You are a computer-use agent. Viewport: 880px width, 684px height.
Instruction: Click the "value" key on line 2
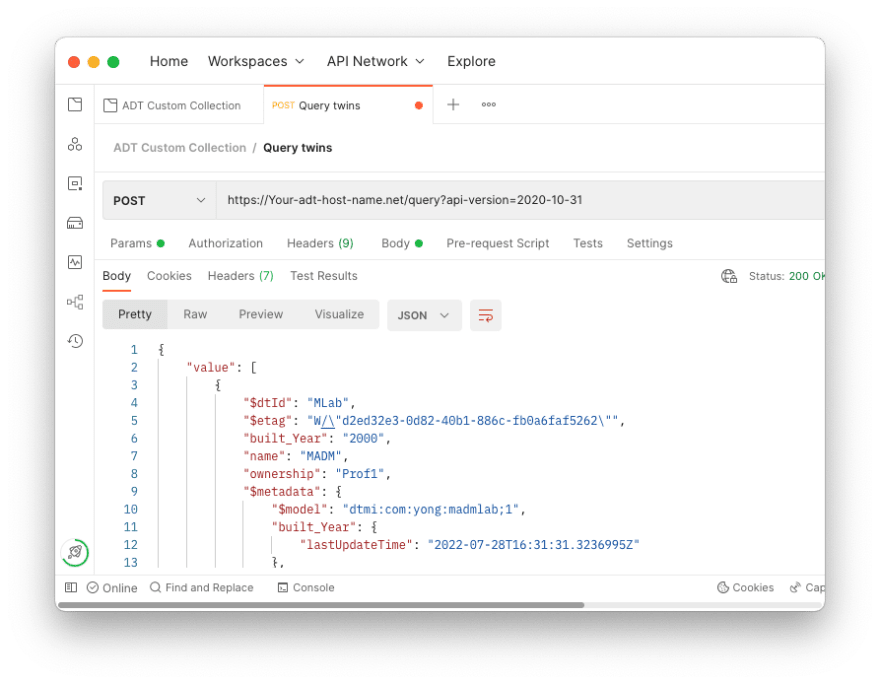(211, 368)
